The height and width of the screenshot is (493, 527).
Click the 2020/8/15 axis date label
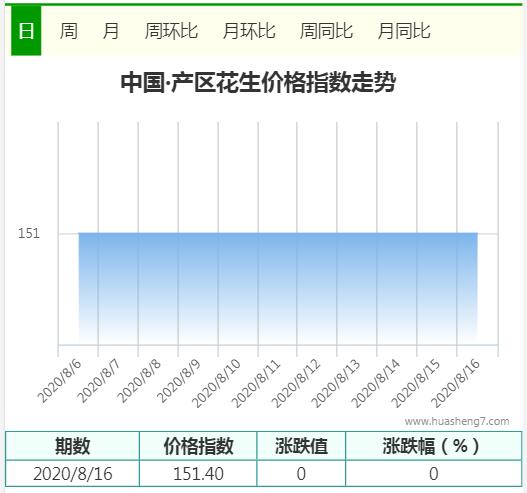[x=416, y=383]
